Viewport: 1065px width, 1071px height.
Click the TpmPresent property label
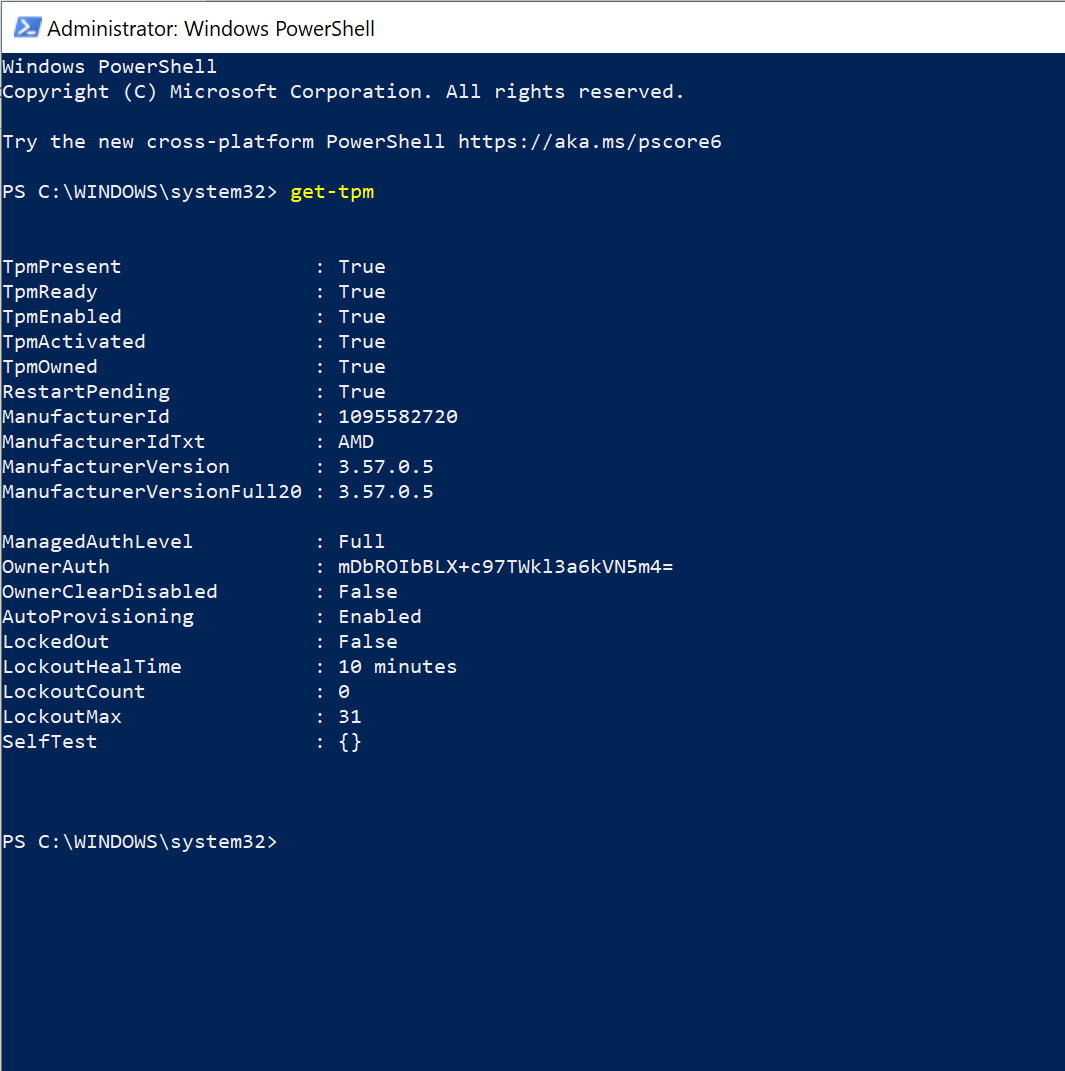(62, 267)
